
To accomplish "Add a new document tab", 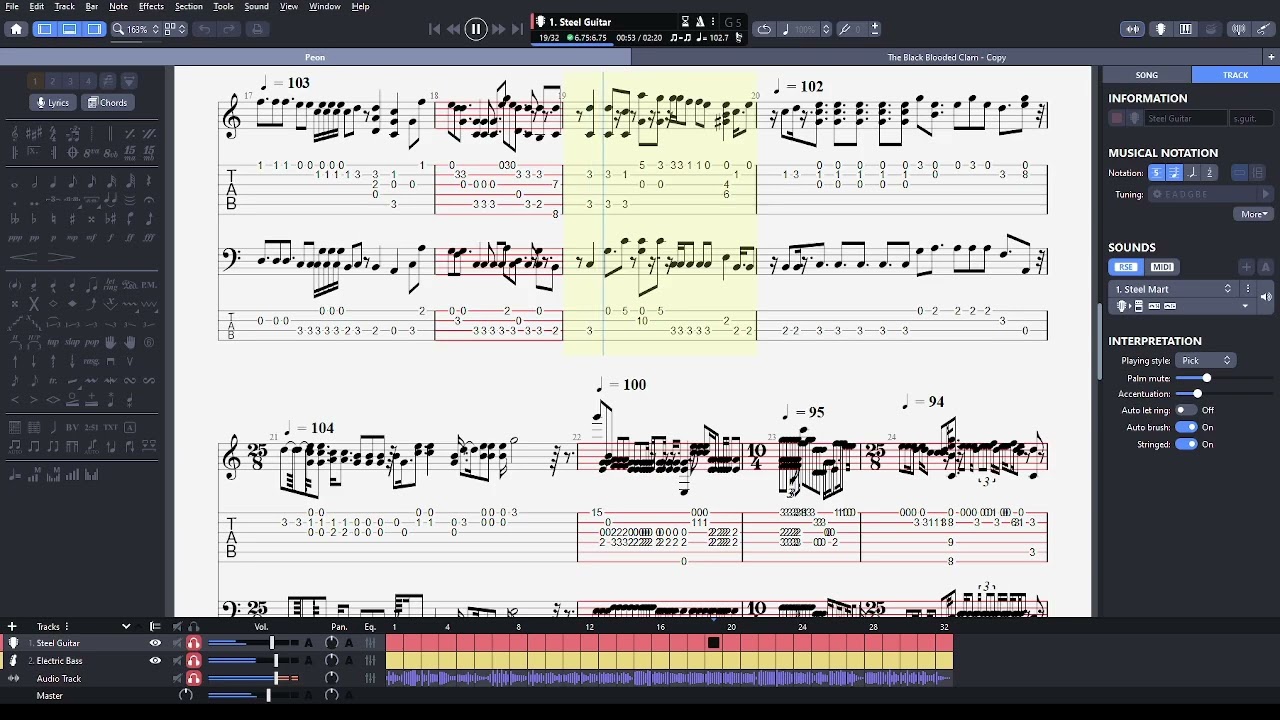I will (1271, 57).
